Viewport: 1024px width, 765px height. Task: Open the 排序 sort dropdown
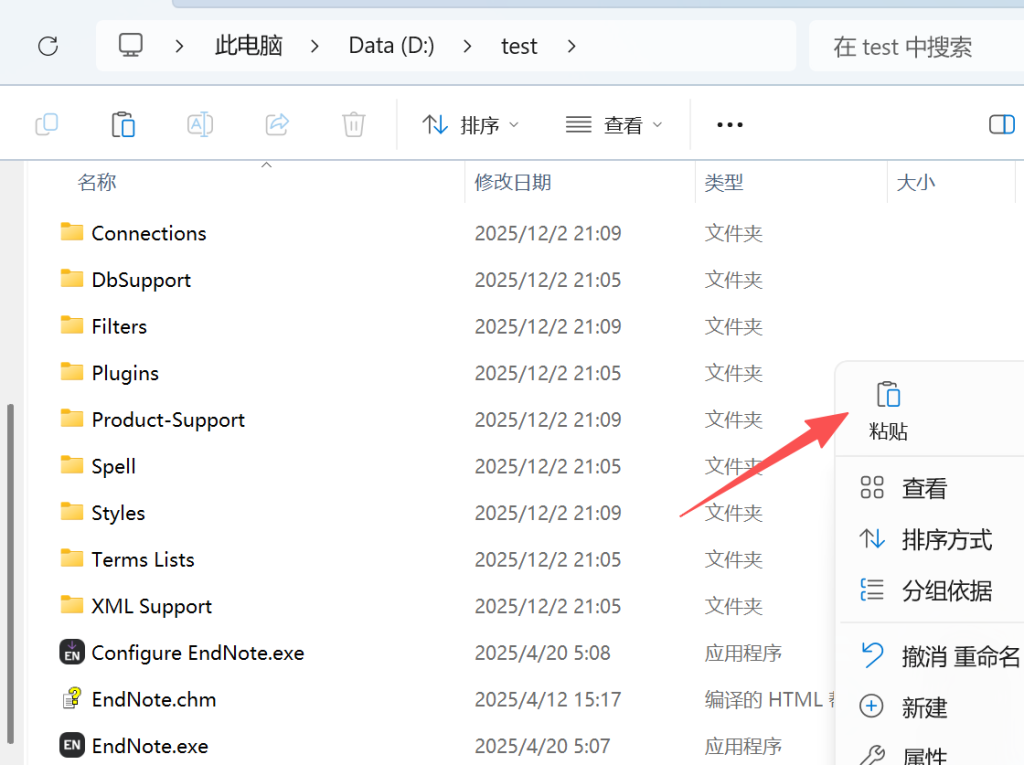point(471,125)
